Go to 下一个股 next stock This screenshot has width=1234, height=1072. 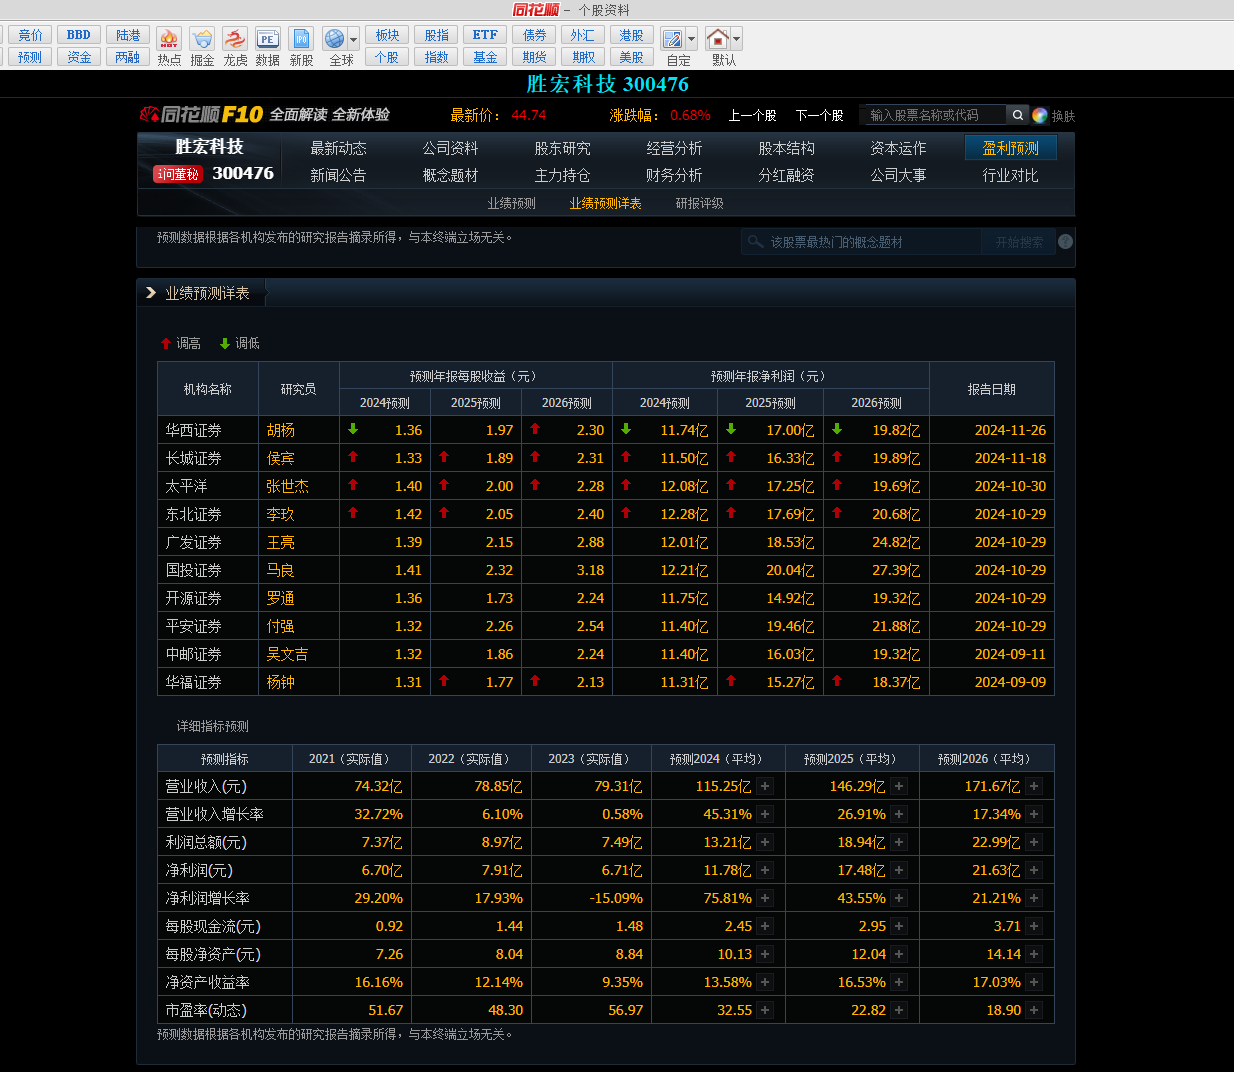[819, 115]
